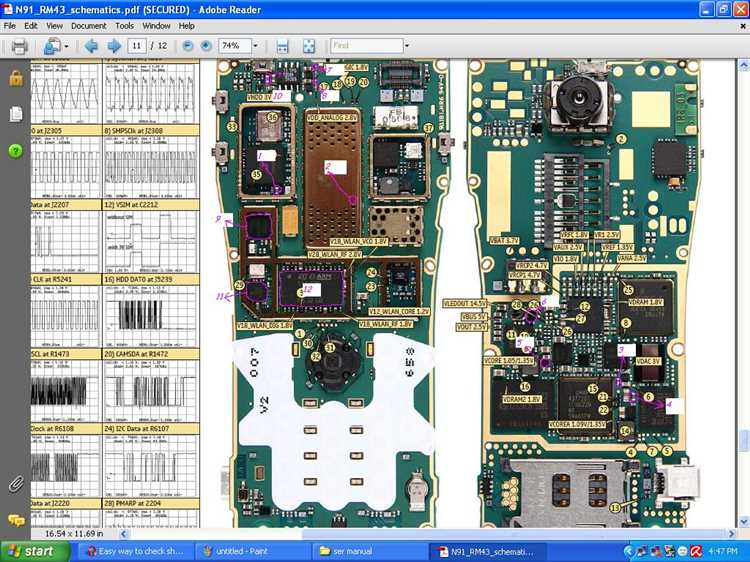Click the vertical scrollbar down arrow
Viewport: 750px width, 562px height.
coord(744,521)
